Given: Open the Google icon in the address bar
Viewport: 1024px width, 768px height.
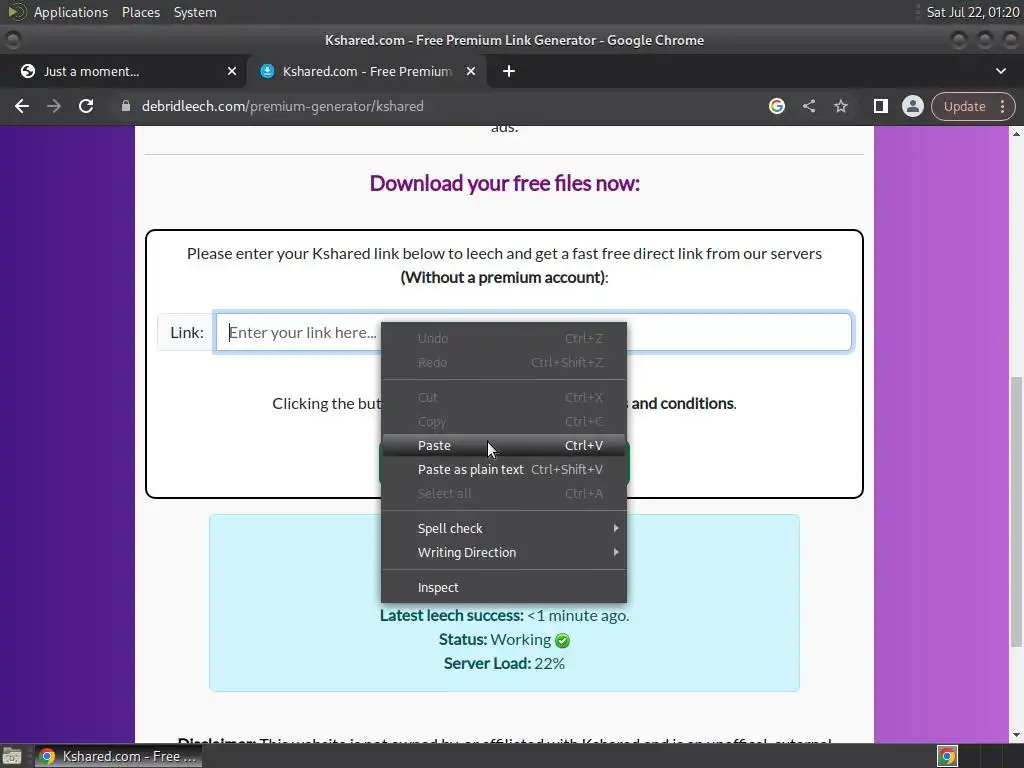Looking at the screenshot, I should (776, 106).
